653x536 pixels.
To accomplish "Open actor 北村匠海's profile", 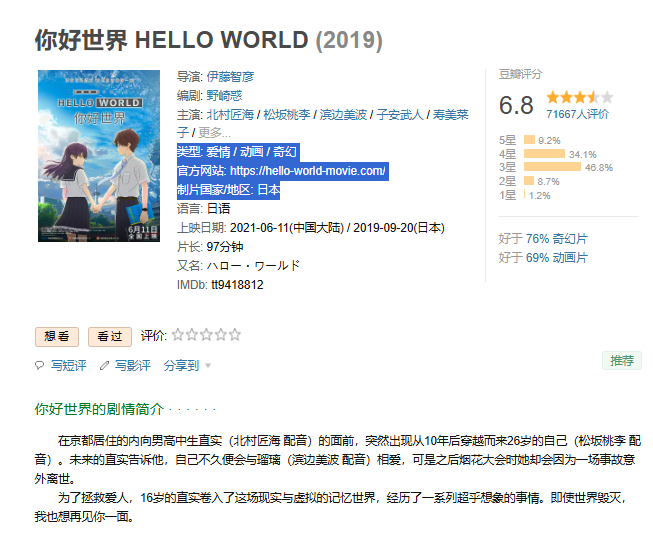I will (230, 115).
